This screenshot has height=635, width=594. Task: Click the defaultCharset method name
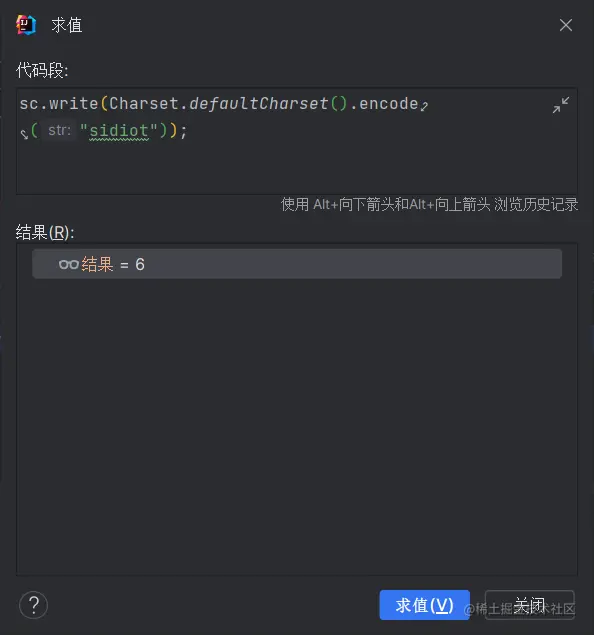[258, 104]
